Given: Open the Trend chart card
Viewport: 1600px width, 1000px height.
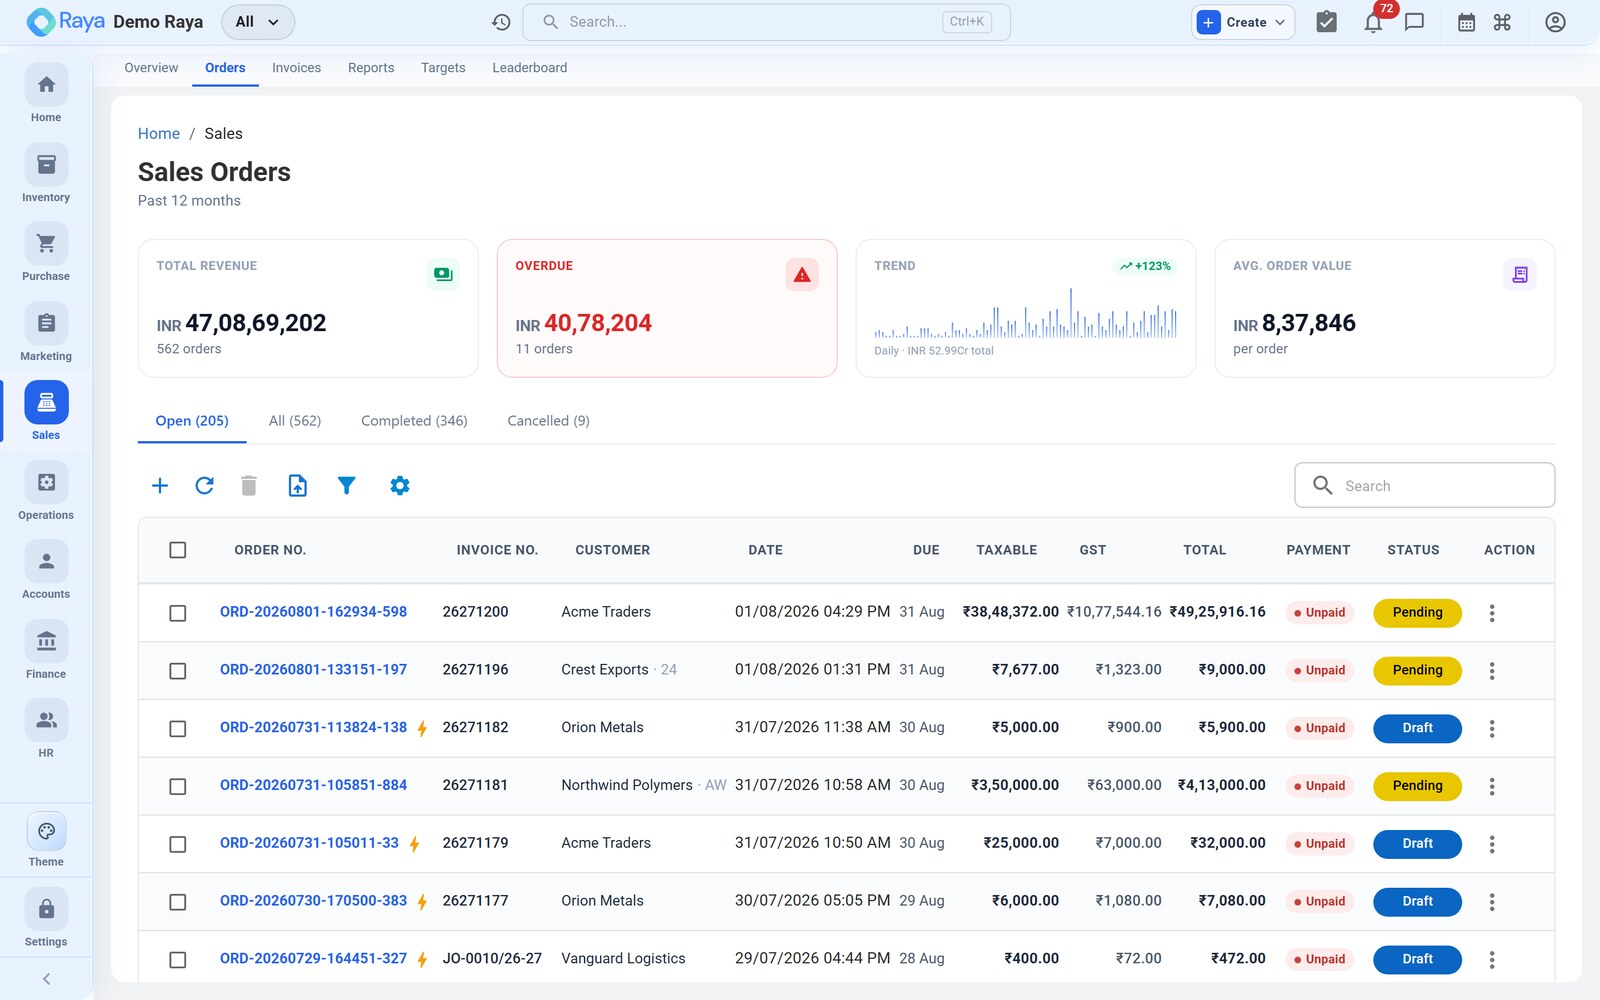Looking at the screenshot, I should pos(1025,308).
